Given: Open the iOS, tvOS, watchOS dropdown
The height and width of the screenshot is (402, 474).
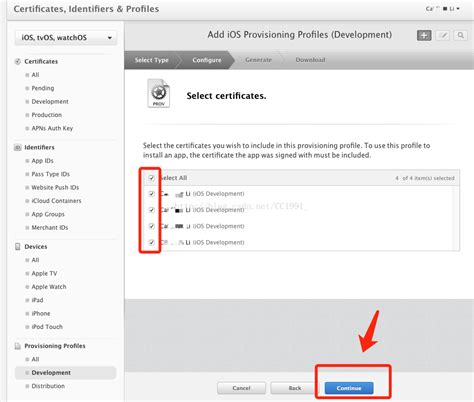Looking at the screenshot, I should [x=66, y=38].
